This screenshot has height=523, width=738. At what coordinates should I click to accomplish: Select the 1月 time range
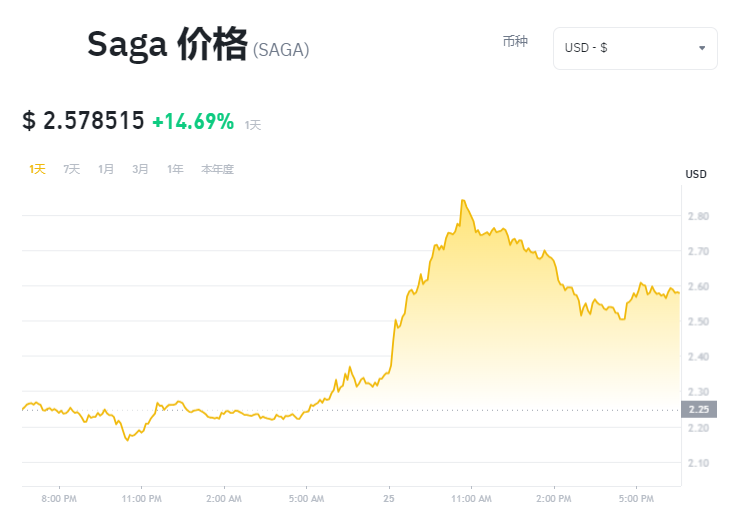106,169
